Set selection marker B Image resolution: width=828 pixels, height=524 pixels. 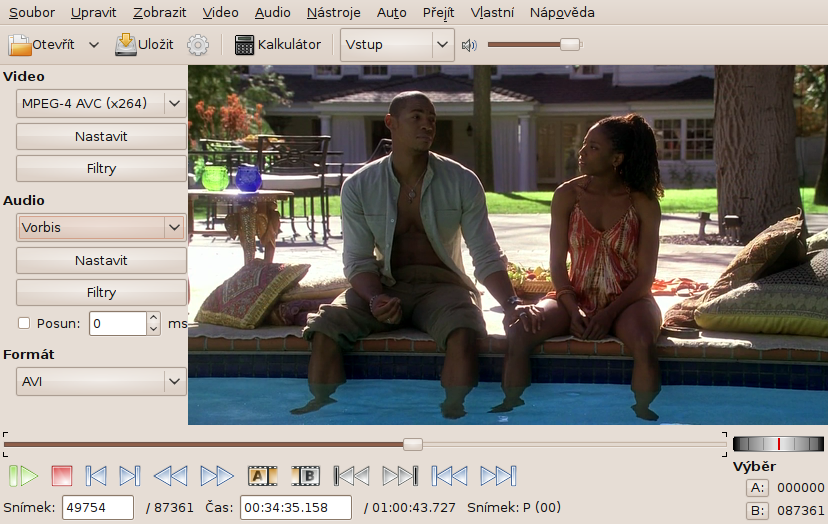click(306, 476)
